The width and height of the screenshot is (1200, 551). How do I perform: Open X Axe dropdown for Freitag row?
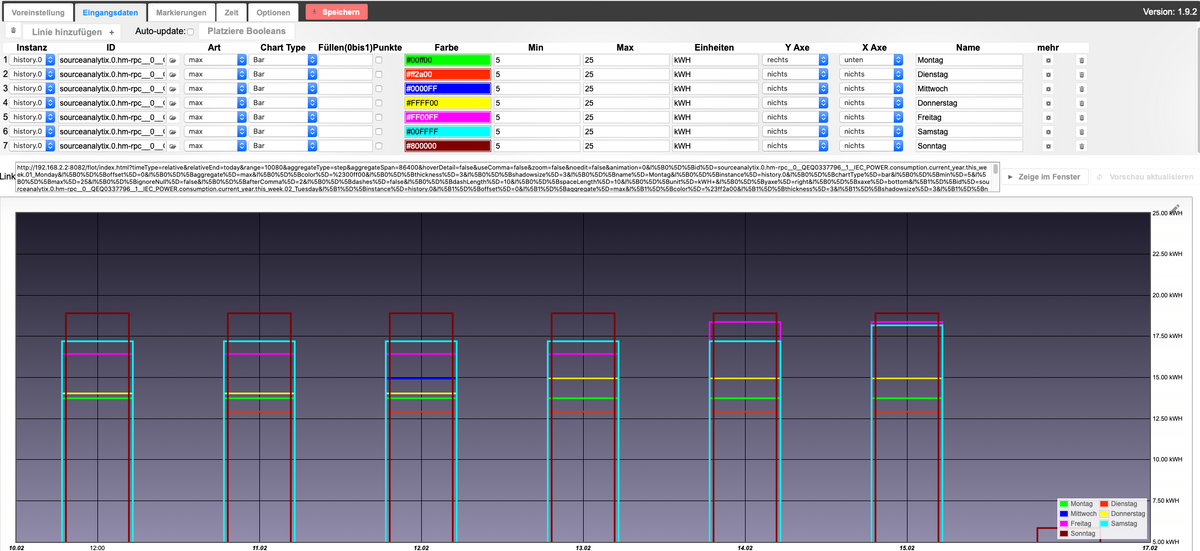tap(872, 117)
